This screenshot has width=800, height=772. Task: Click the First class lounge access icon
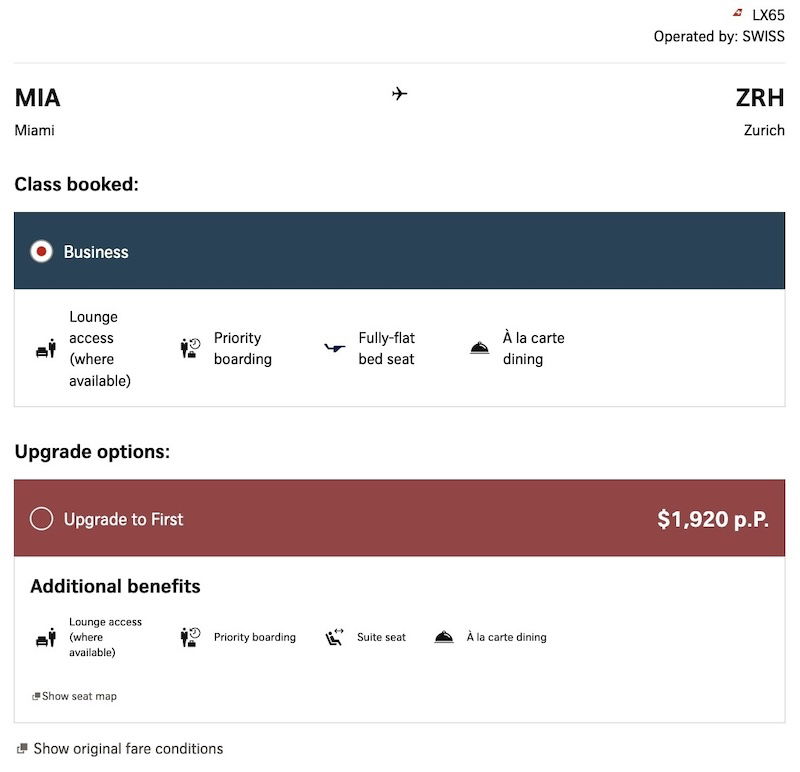[x=46, y=638]
